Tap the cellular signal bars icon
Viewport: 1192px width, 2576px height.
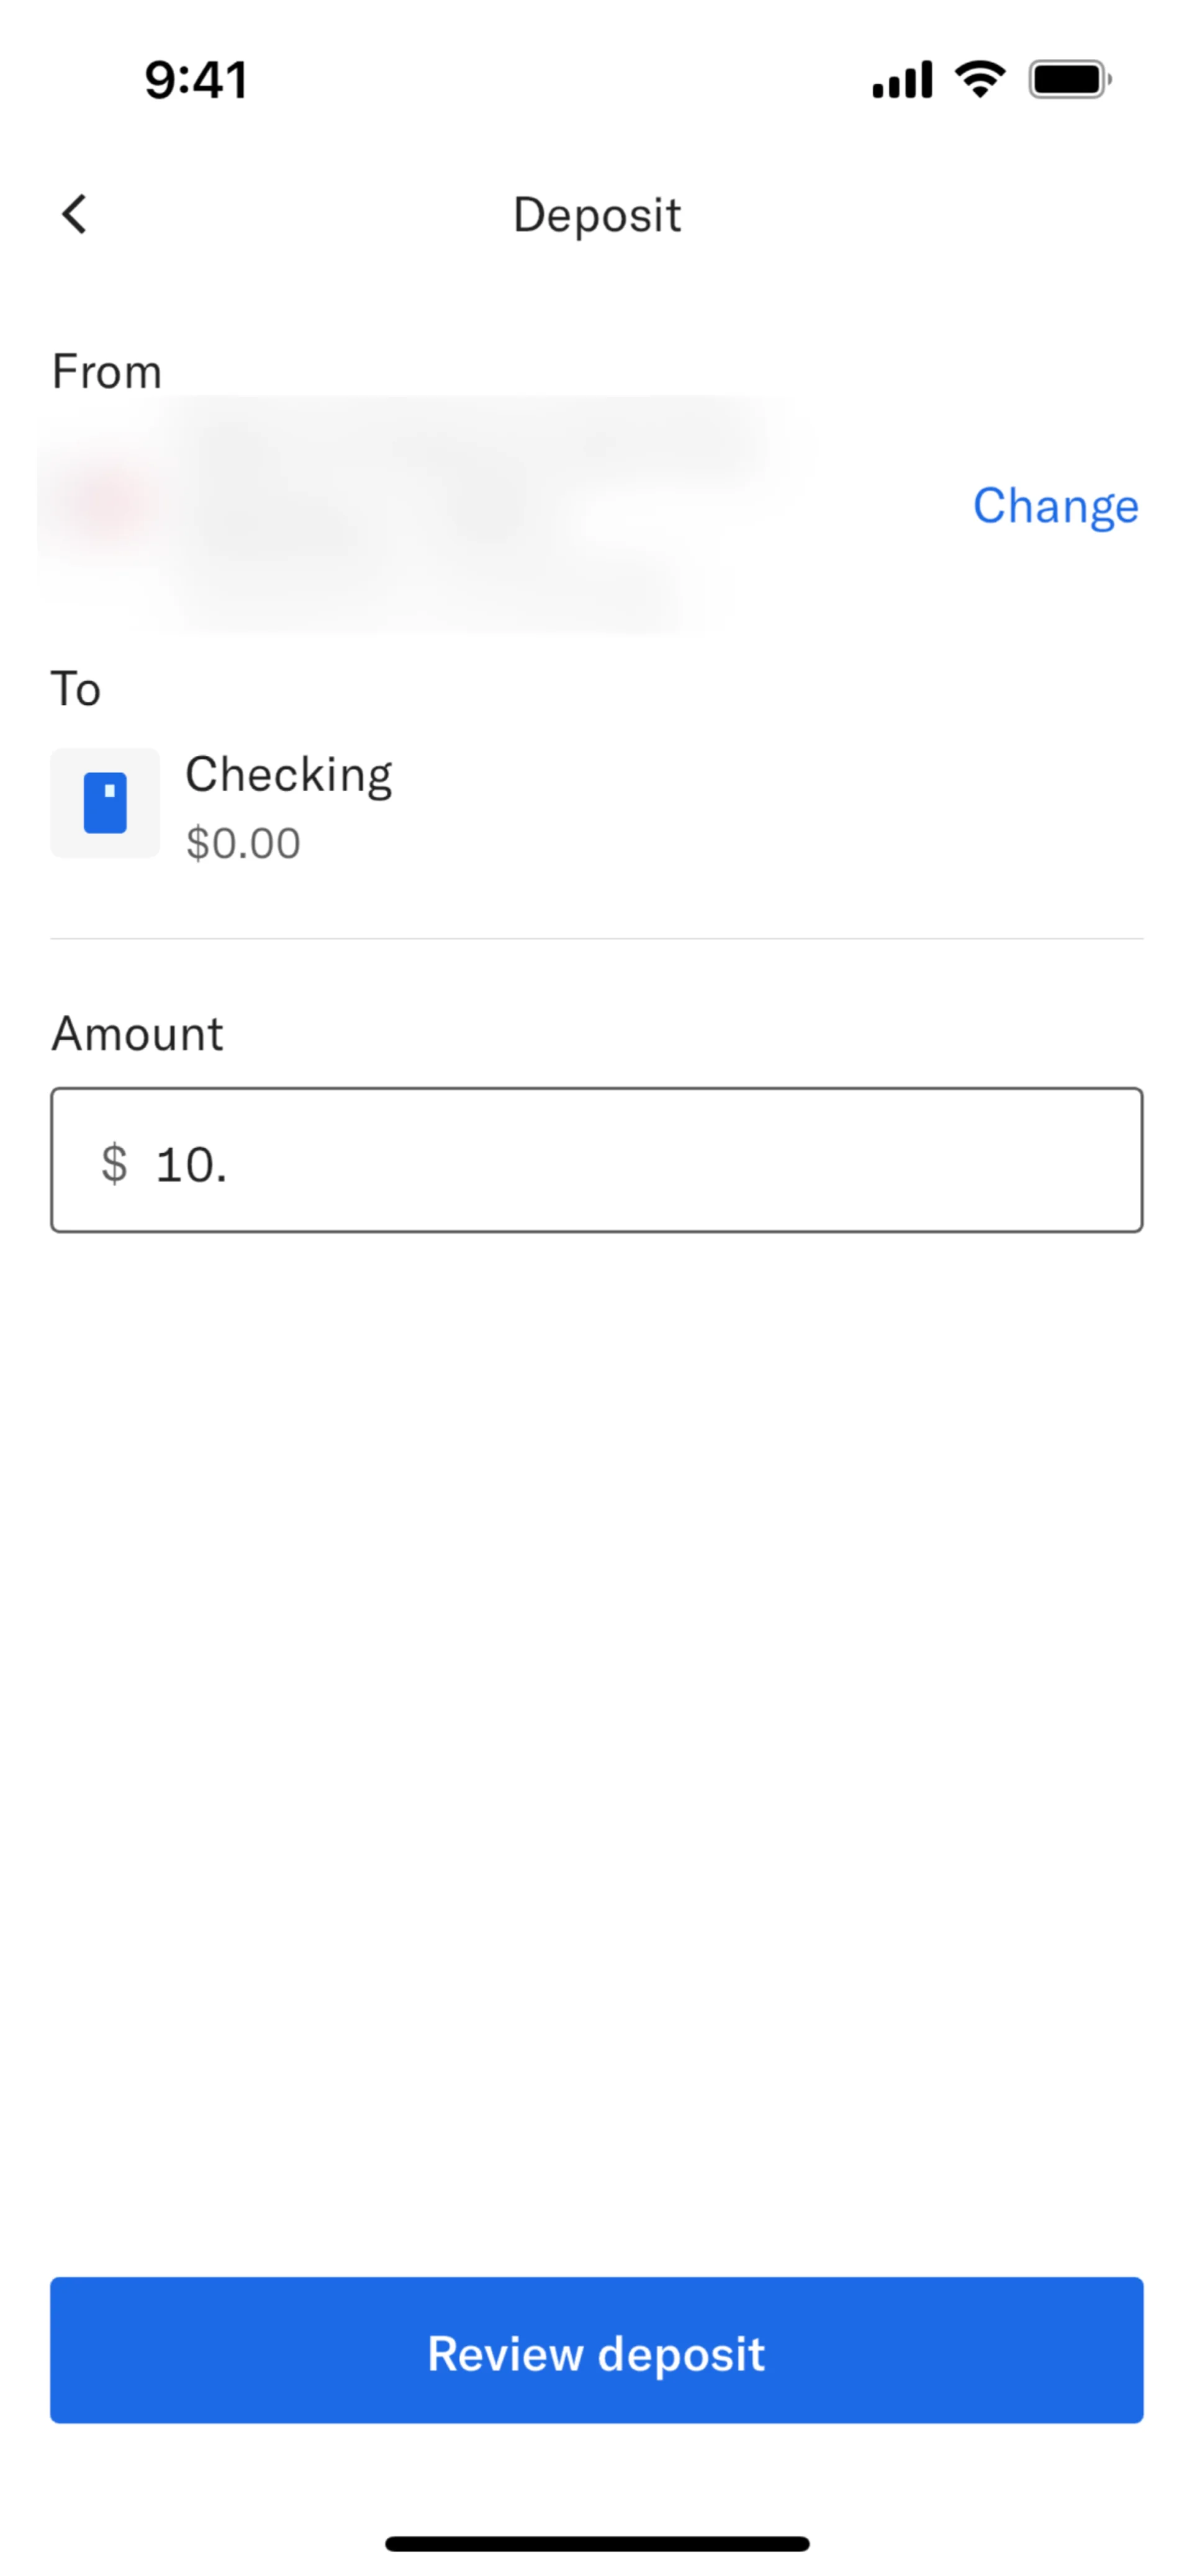point(902,80)
